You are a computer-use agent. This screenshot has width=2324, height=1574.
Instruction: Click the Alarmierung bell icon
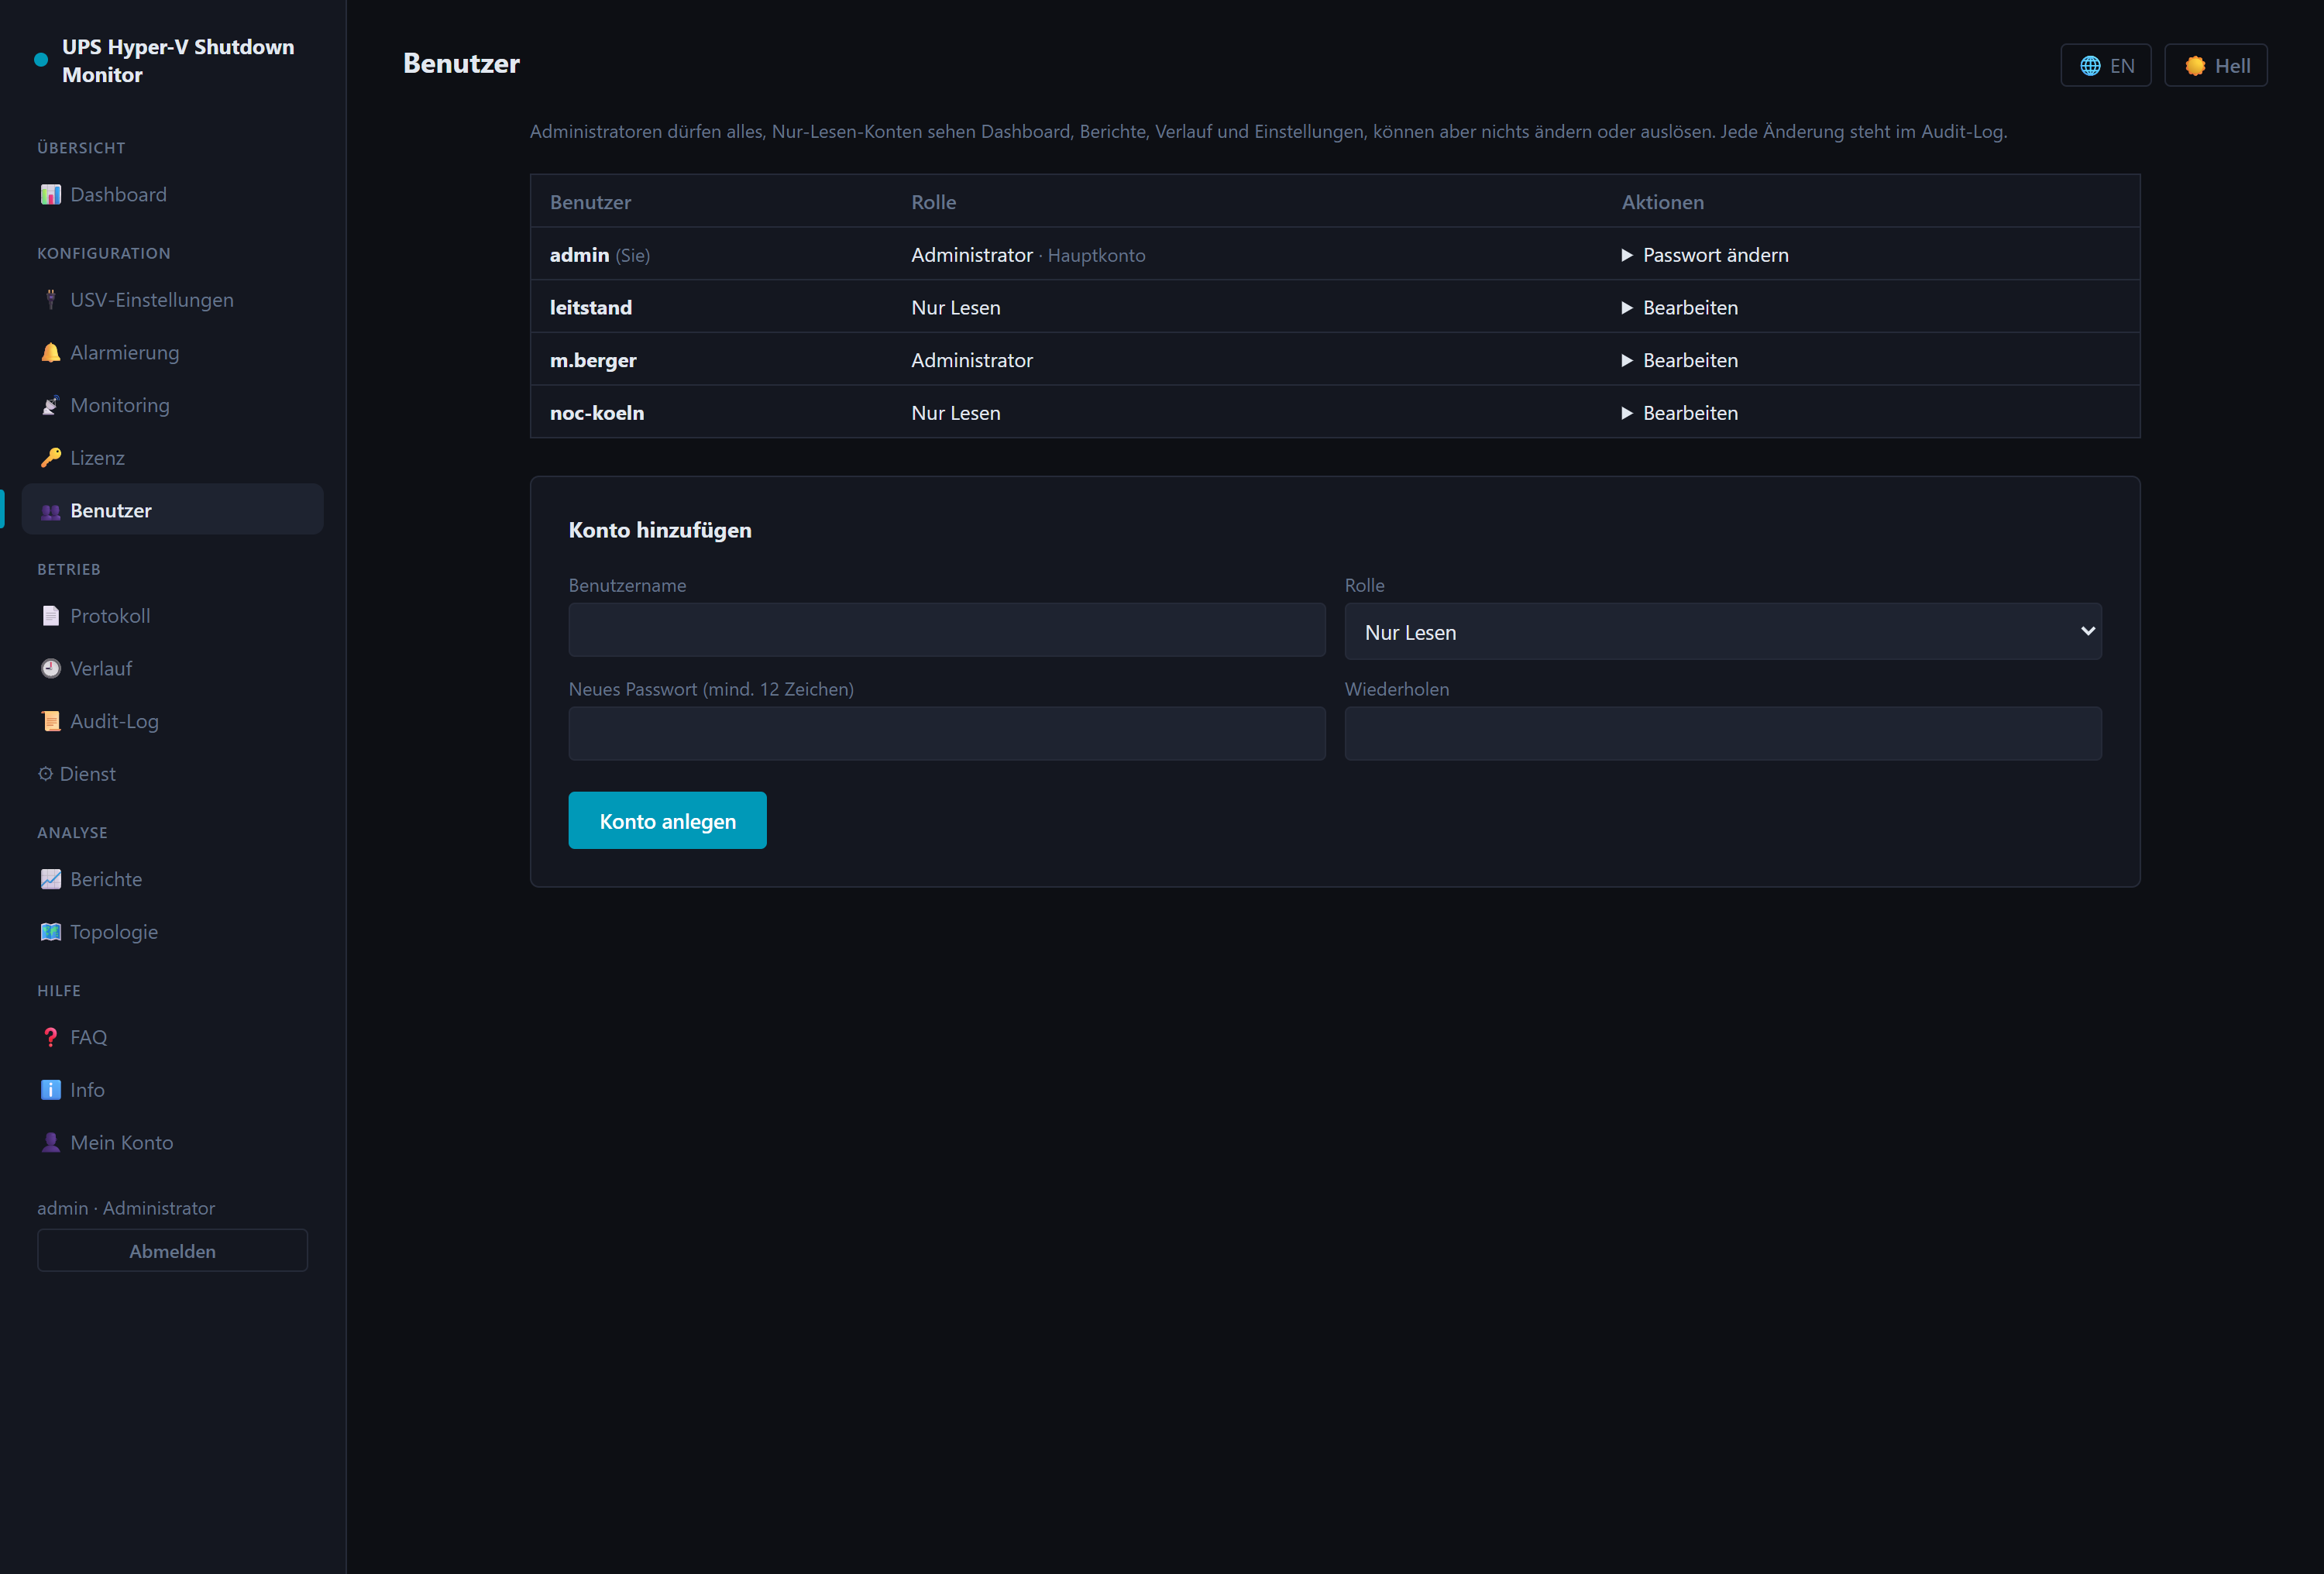click(50, 352)
